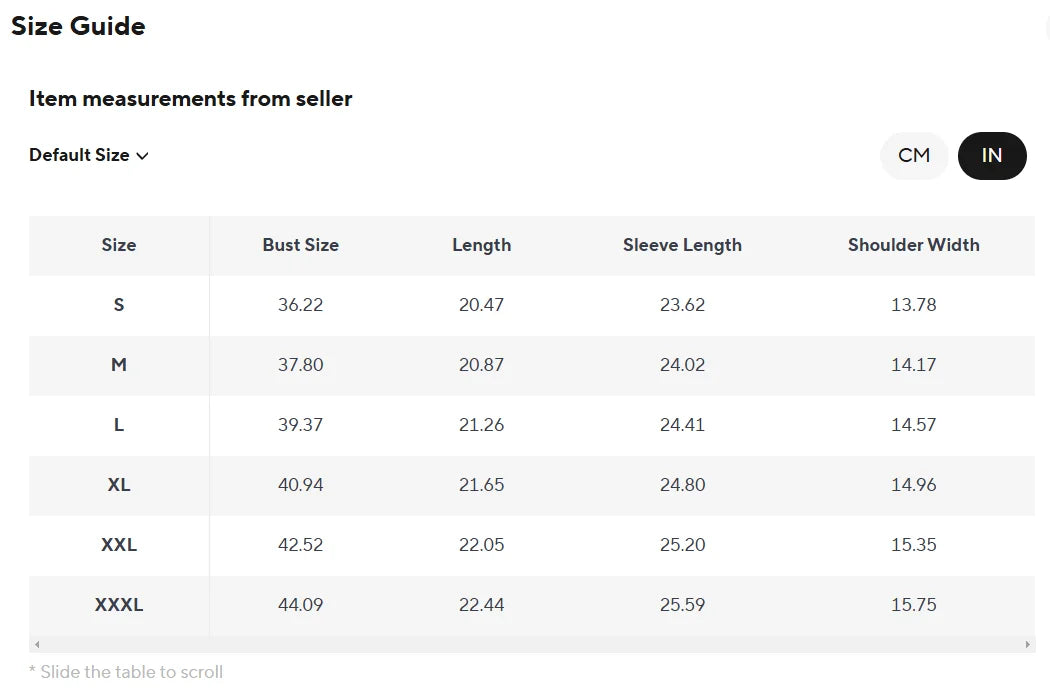Image resolution: width=1050 pixels, height=694 pixels.
Task: Click the XXL bust value 42.52
Action: point(301,545)
